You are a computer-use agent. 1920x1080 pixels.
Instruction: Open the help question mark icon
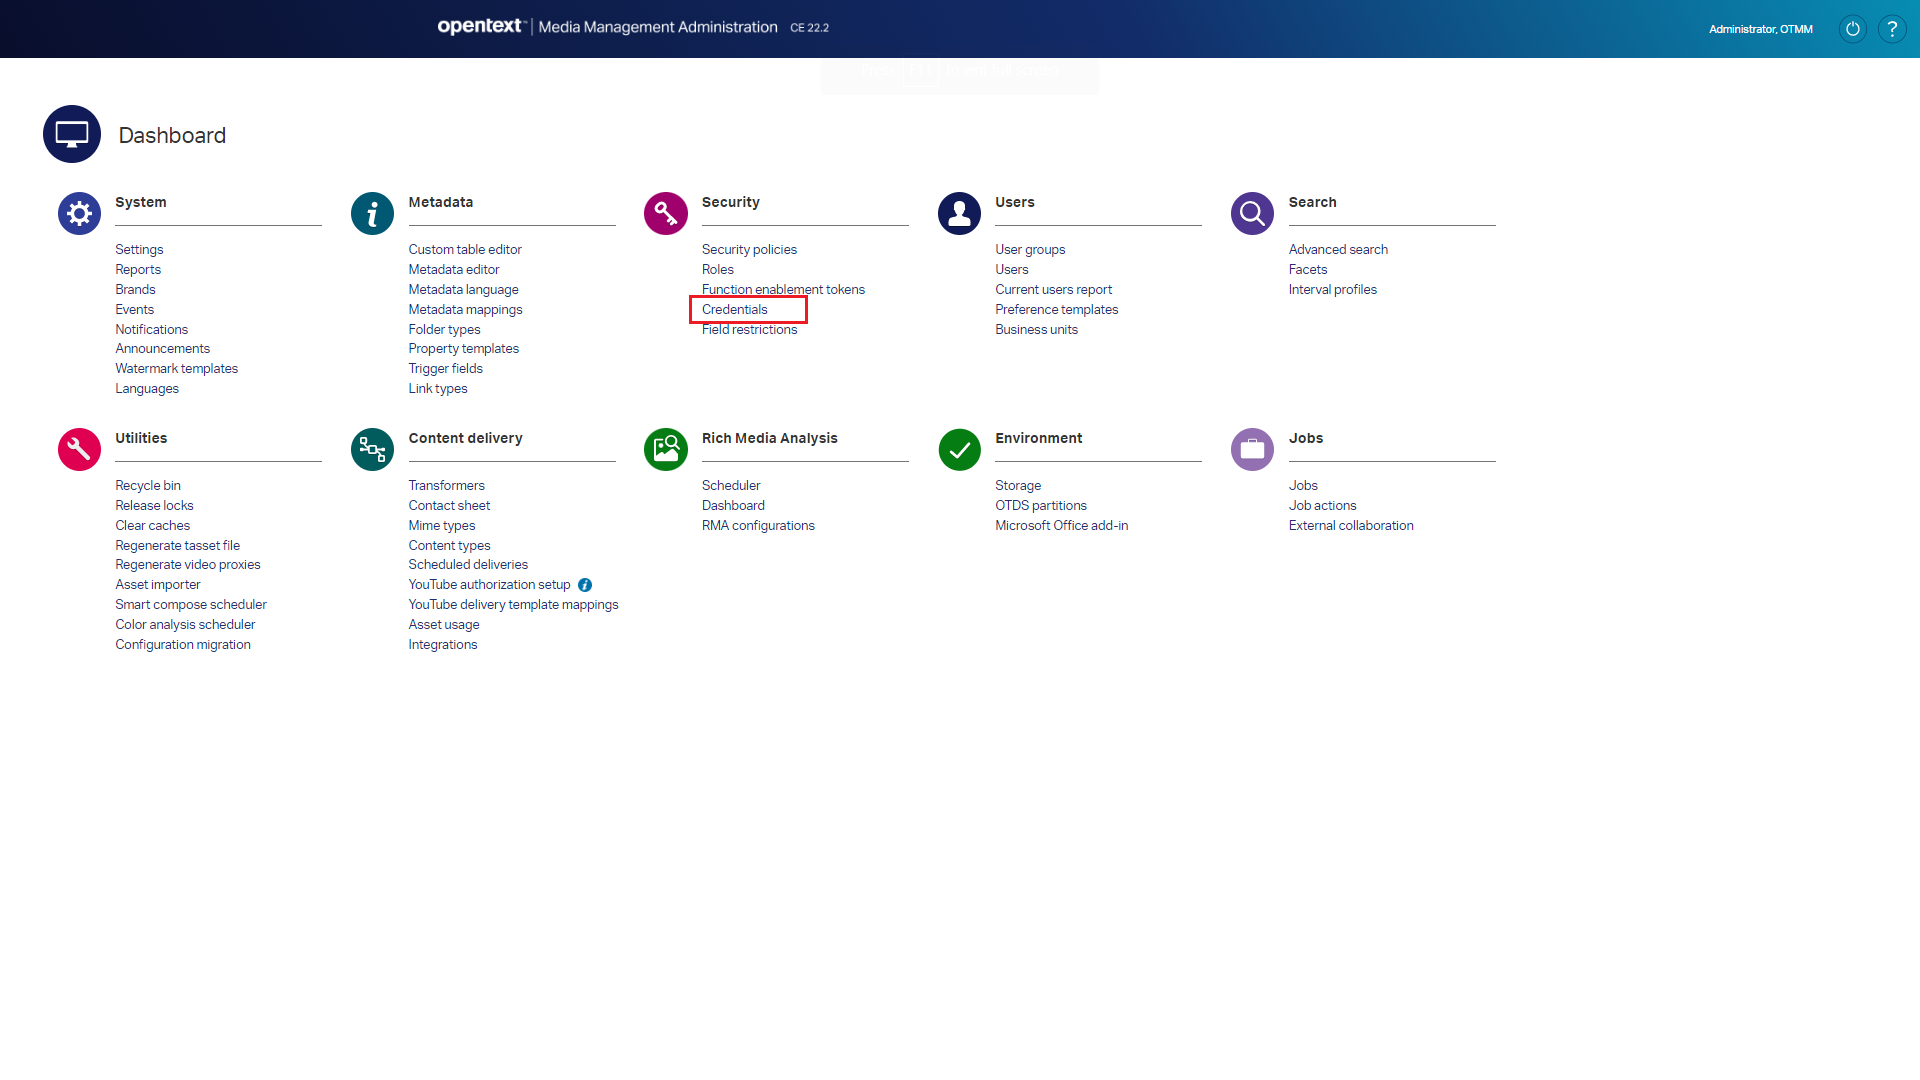(x=1892, y=28)
